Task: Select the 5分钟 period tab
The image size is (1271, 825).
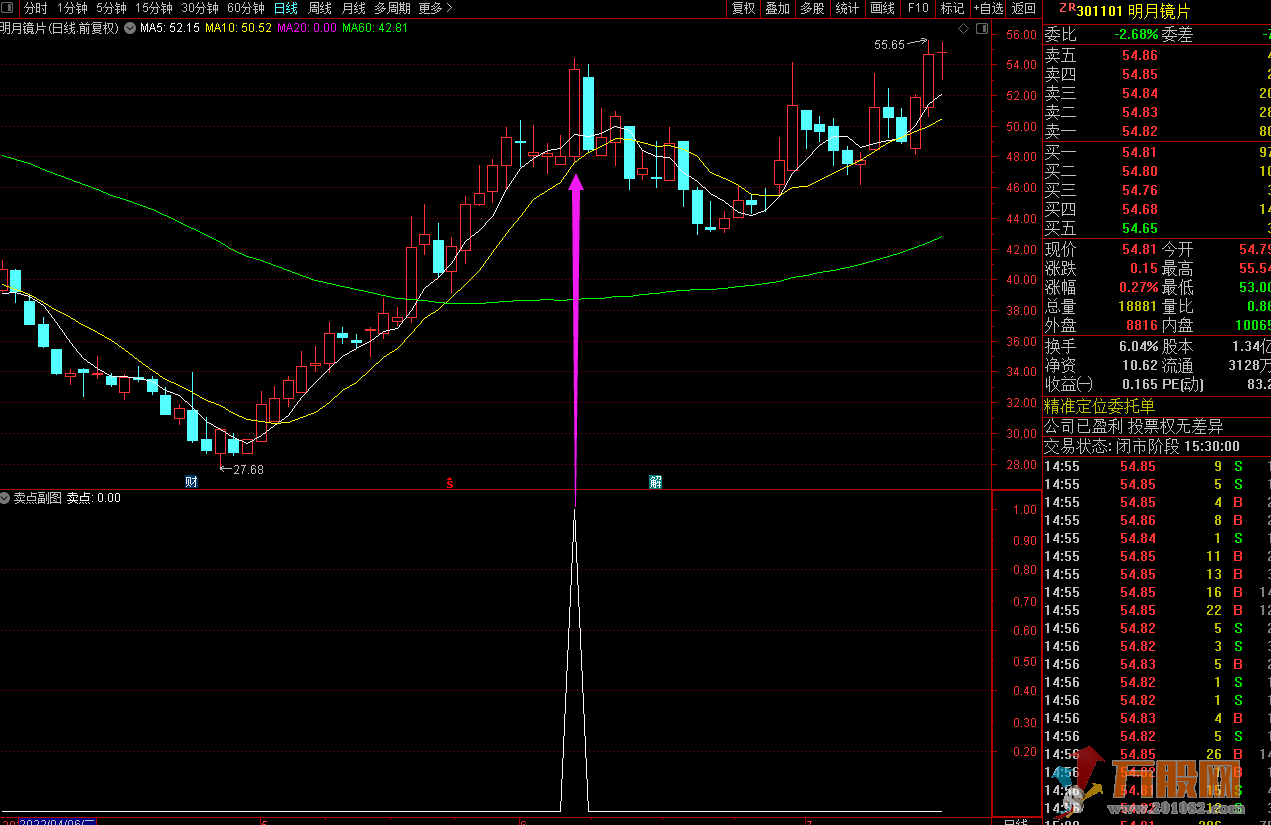Action: pyautogui.click(x=111, y=8)
